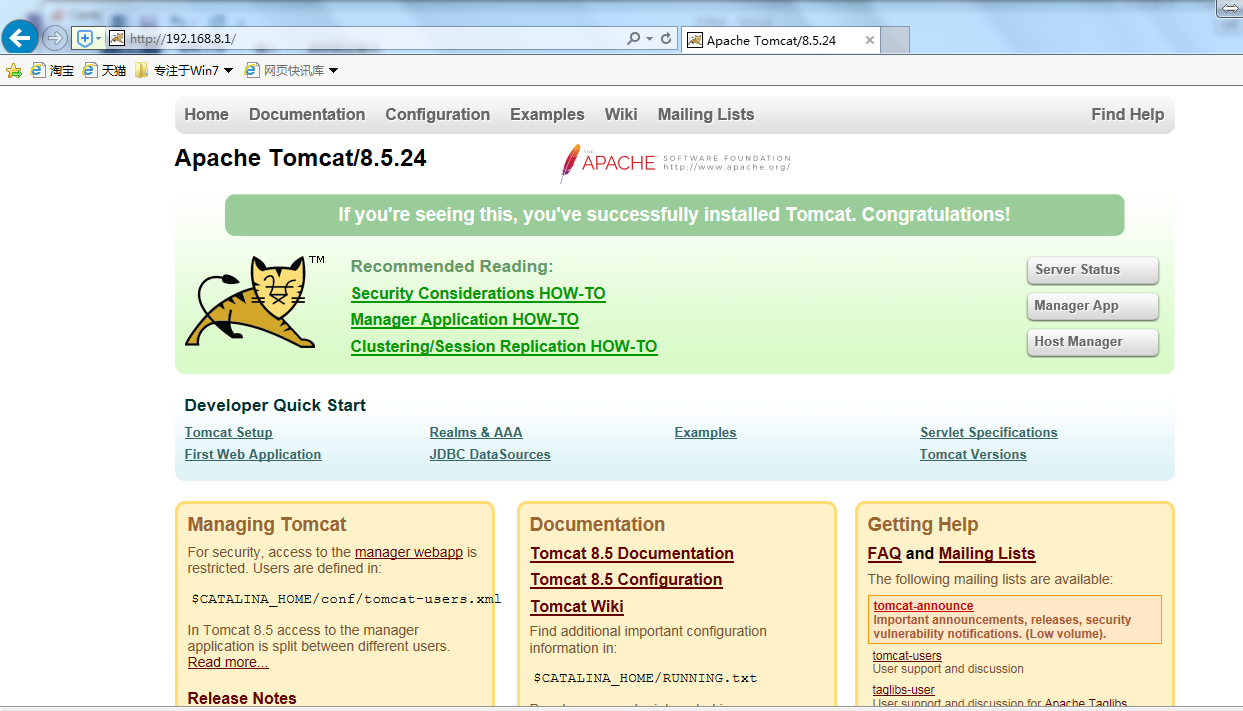Open the shield icon dropdown arrow

pyautogui.click(x=98, y=38)
